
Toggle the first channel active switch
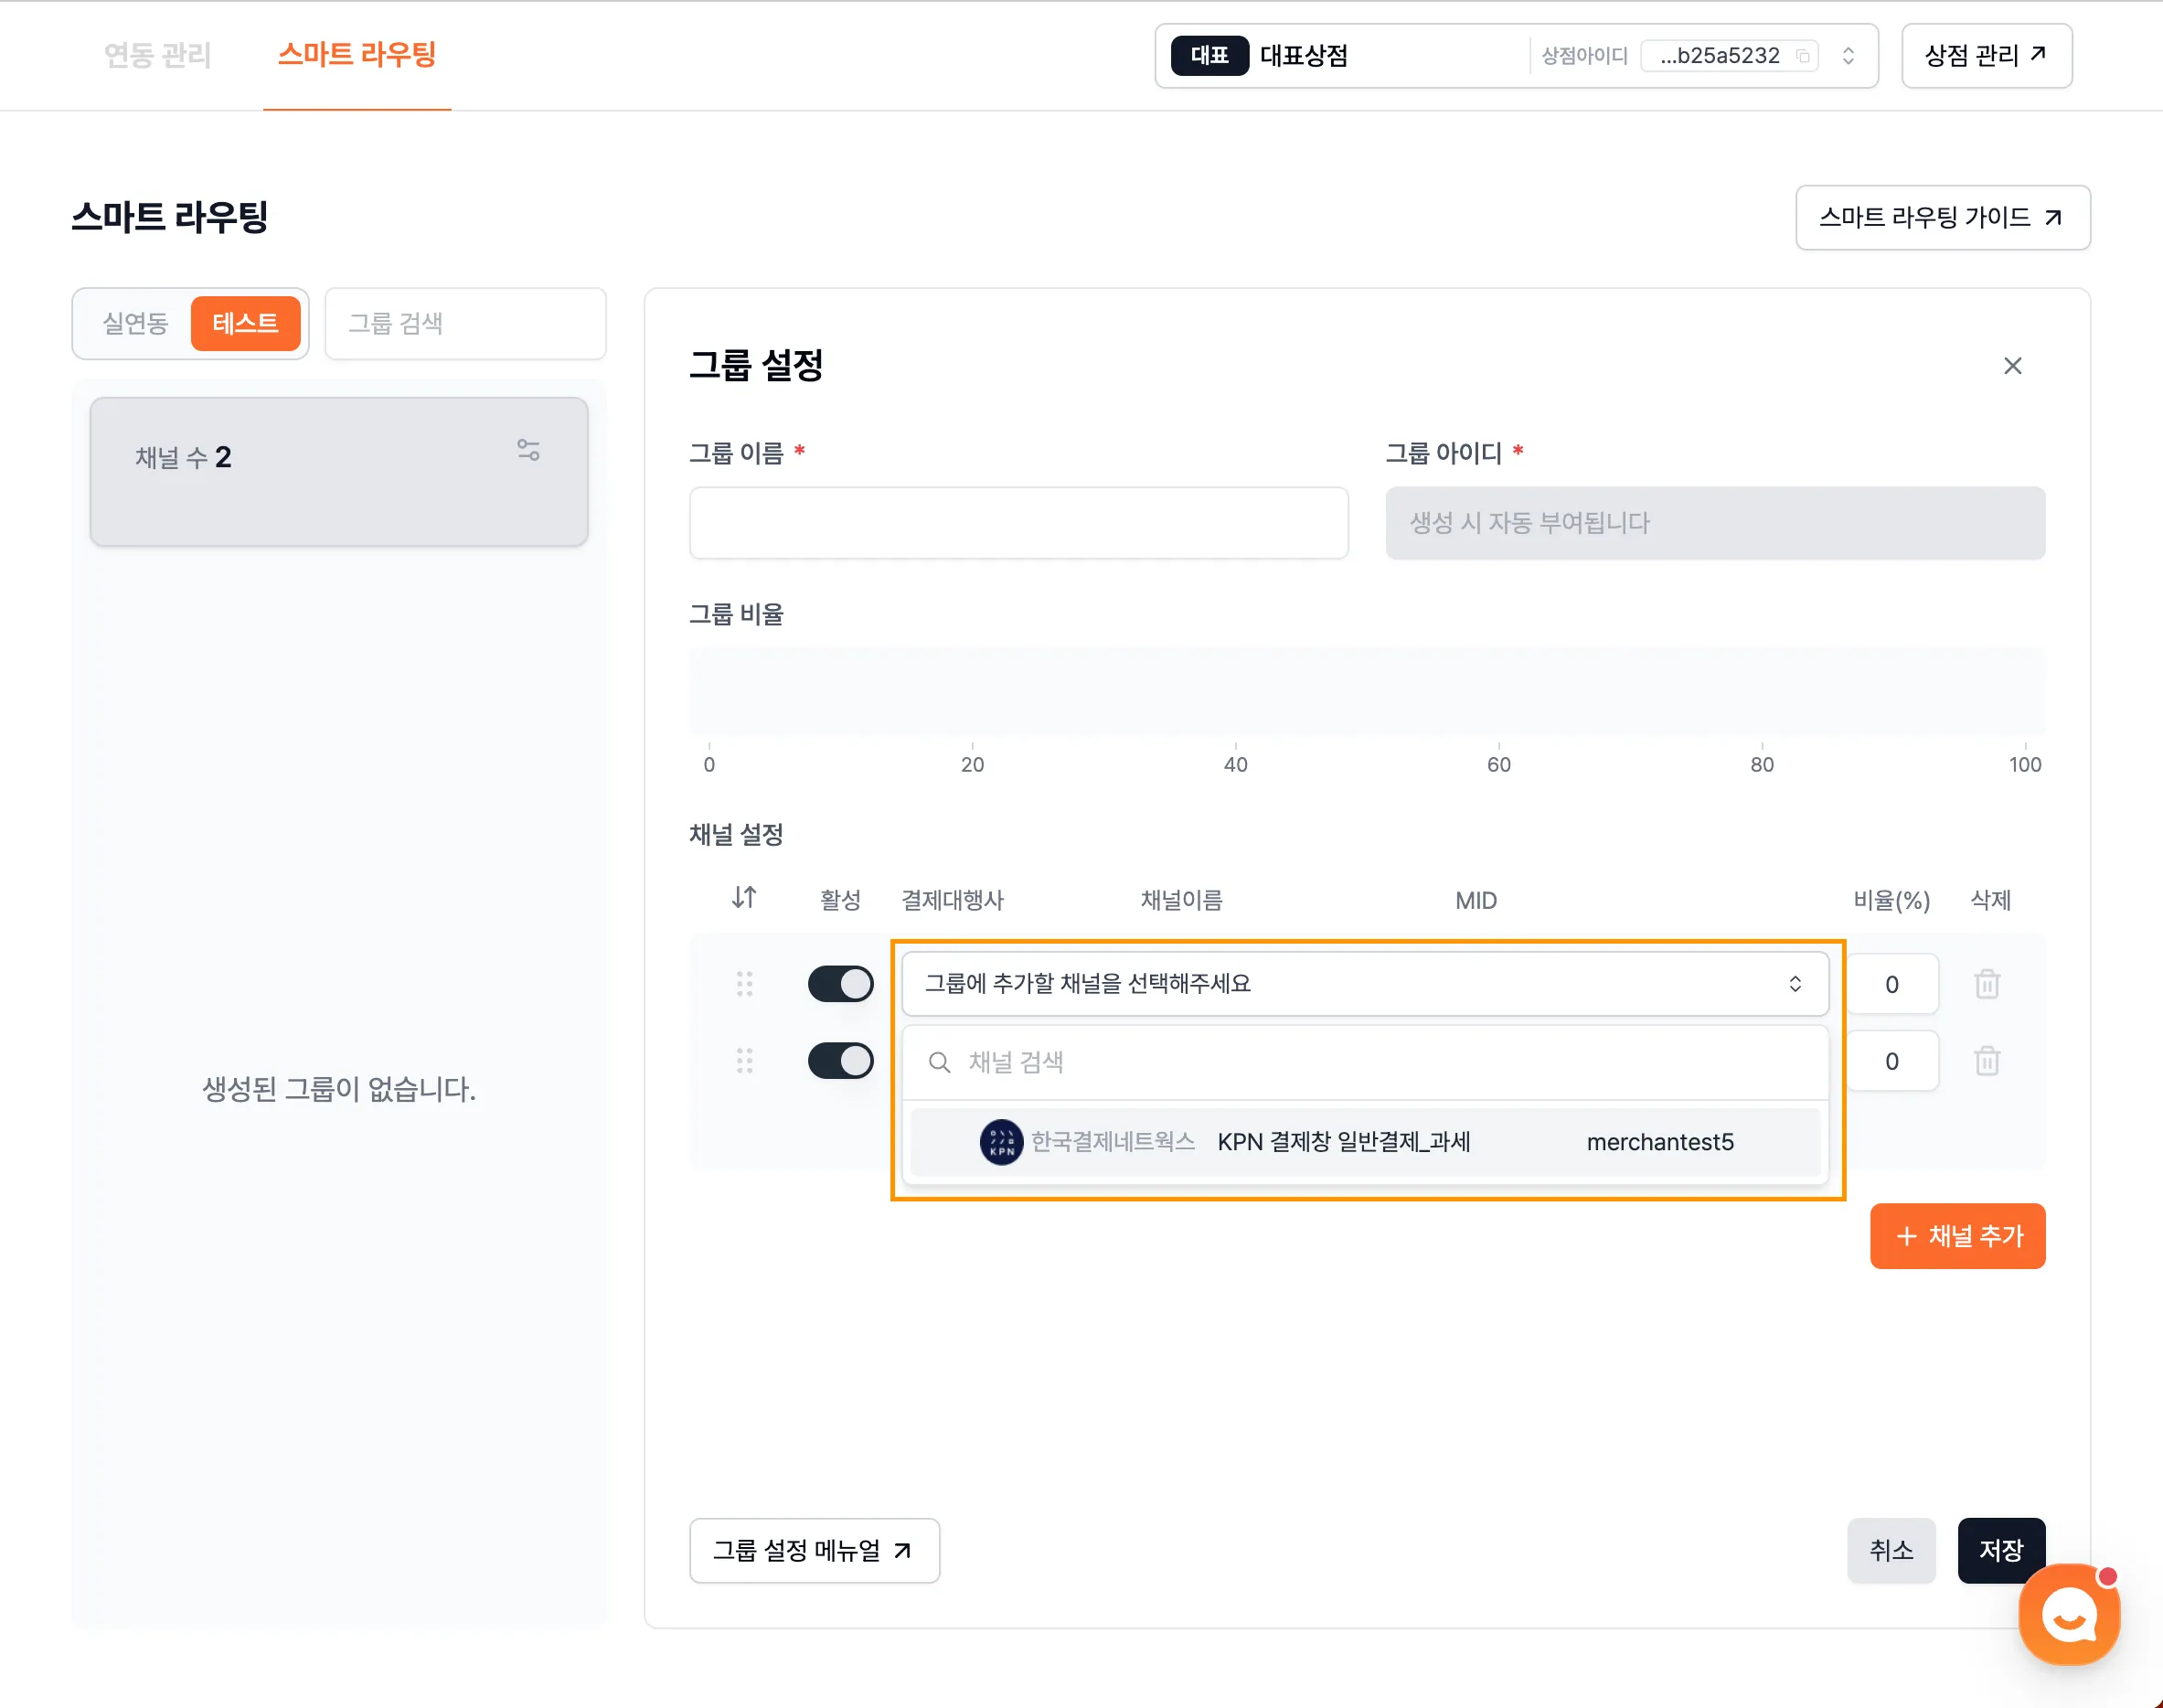tap(840, 984)
